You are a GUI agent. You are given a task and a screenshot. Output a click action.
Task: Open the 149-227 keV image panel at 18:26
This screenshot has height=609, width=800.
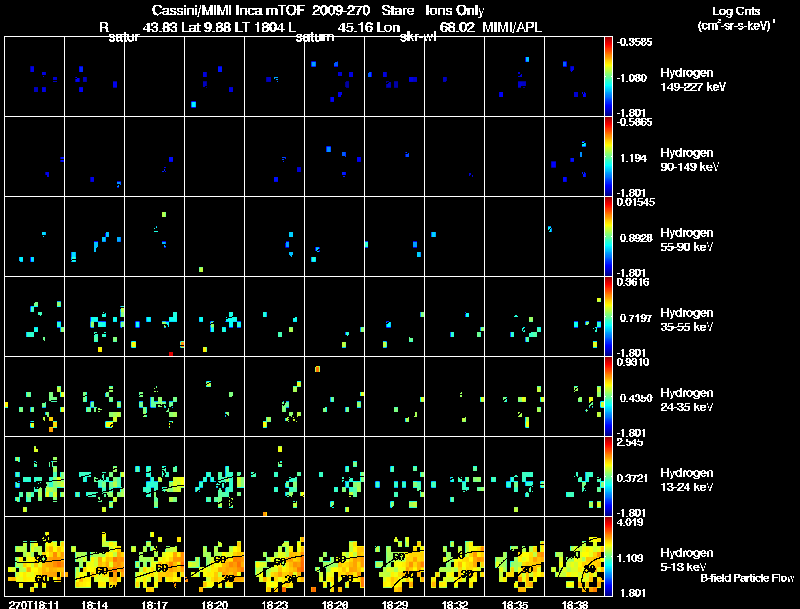[335, 77]
